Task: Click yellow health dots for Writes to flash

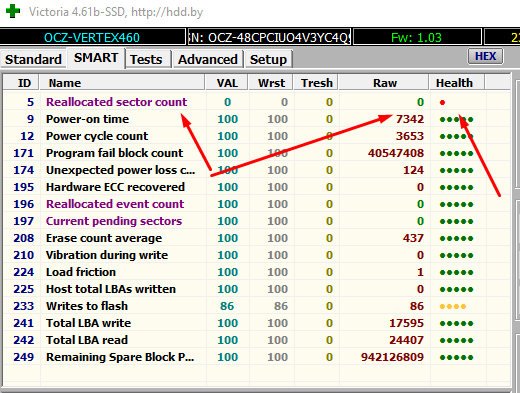Action: [453, 306]
